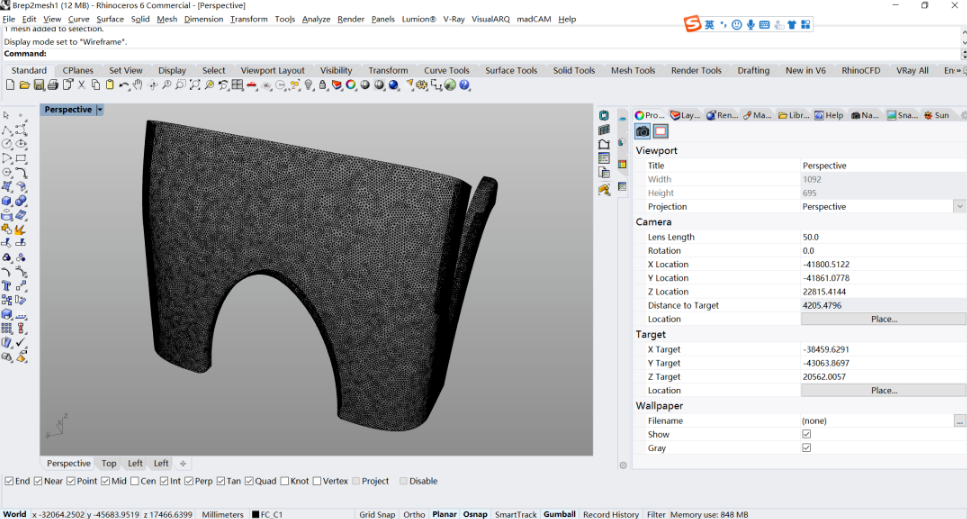Click the light bulb icon
Screen dimensions: 967x519
[x=308, y=85]
